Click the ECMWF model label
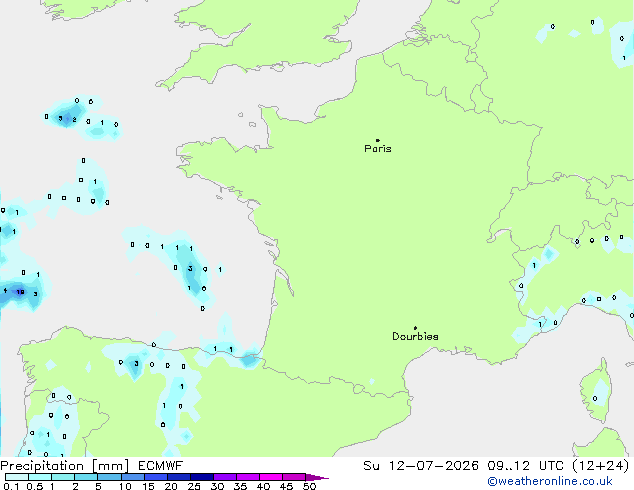 161,466
